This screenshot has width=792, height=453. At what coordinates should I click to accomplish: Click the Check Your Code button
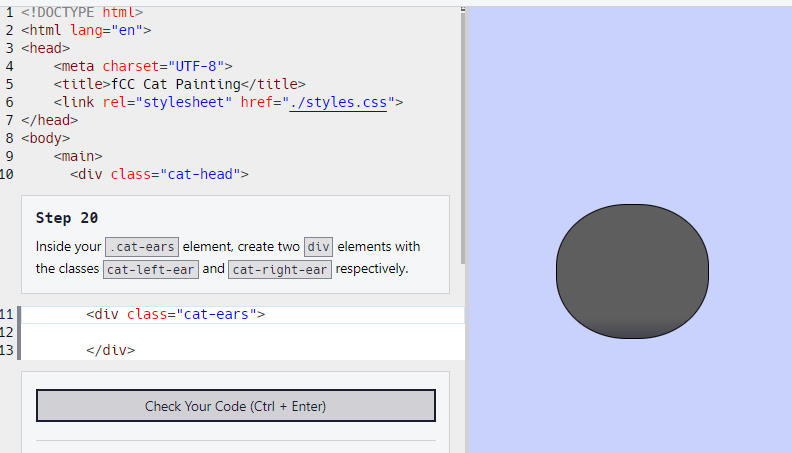[235, 406]
